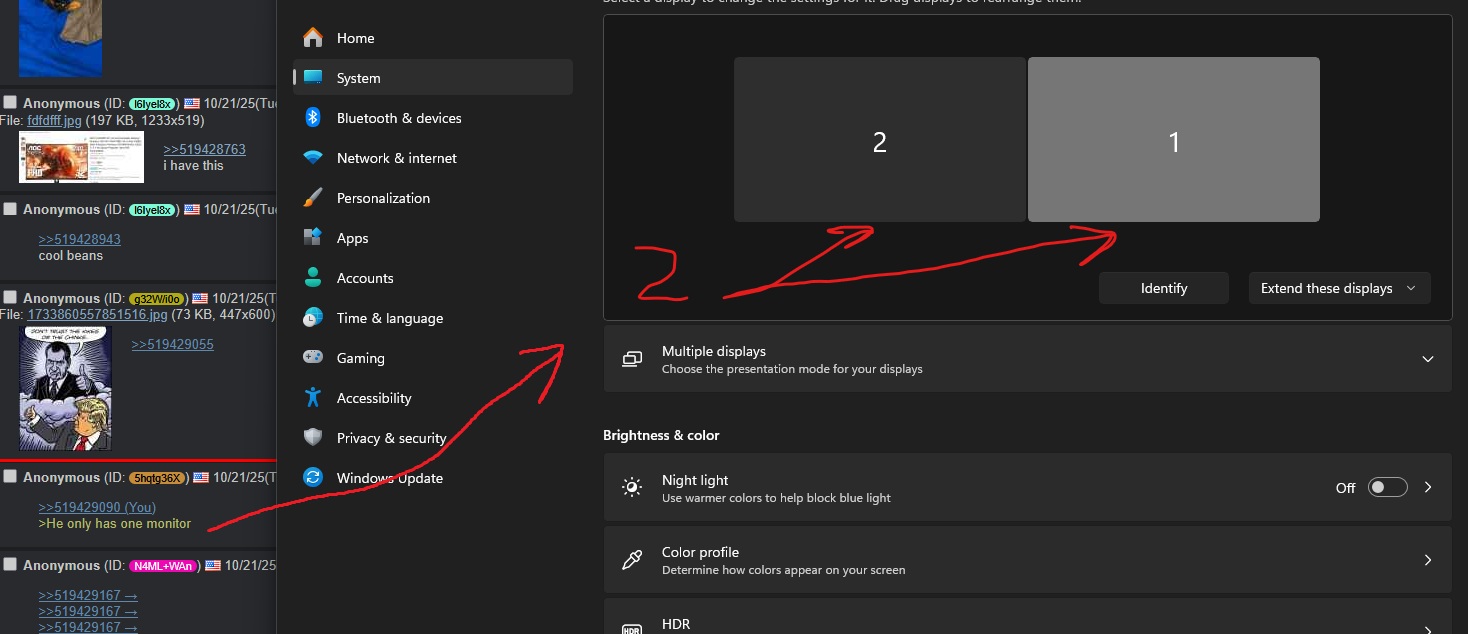
Task: Follow quote link >>519428763
Action: tap(204, 149)
